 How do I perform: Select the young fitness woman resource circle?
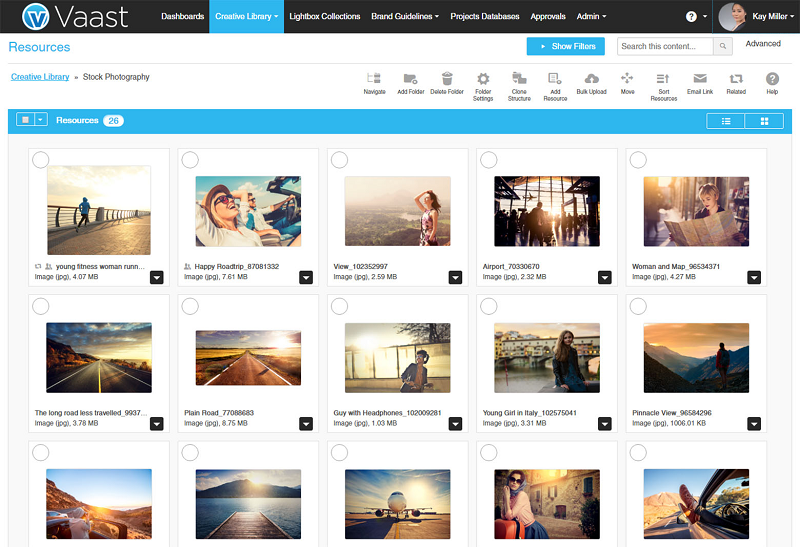(x=41, y=160)
